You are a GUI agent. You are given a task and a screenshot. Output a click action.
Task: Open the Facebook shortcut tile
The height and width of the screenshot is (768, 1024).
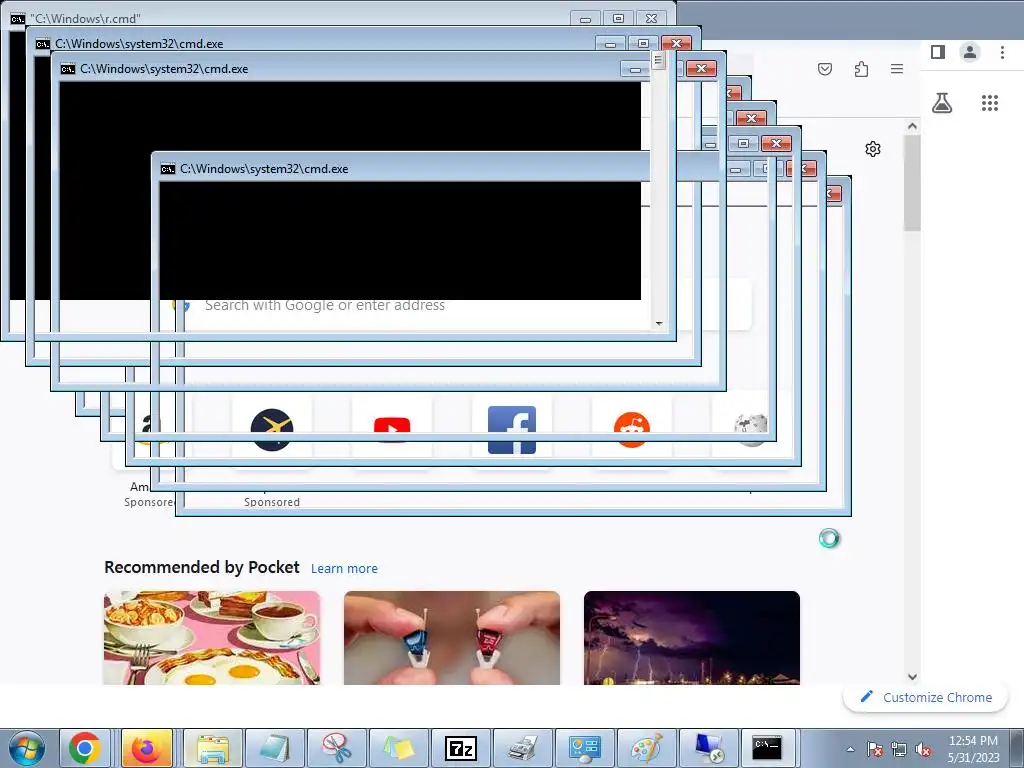click(512, 429)
